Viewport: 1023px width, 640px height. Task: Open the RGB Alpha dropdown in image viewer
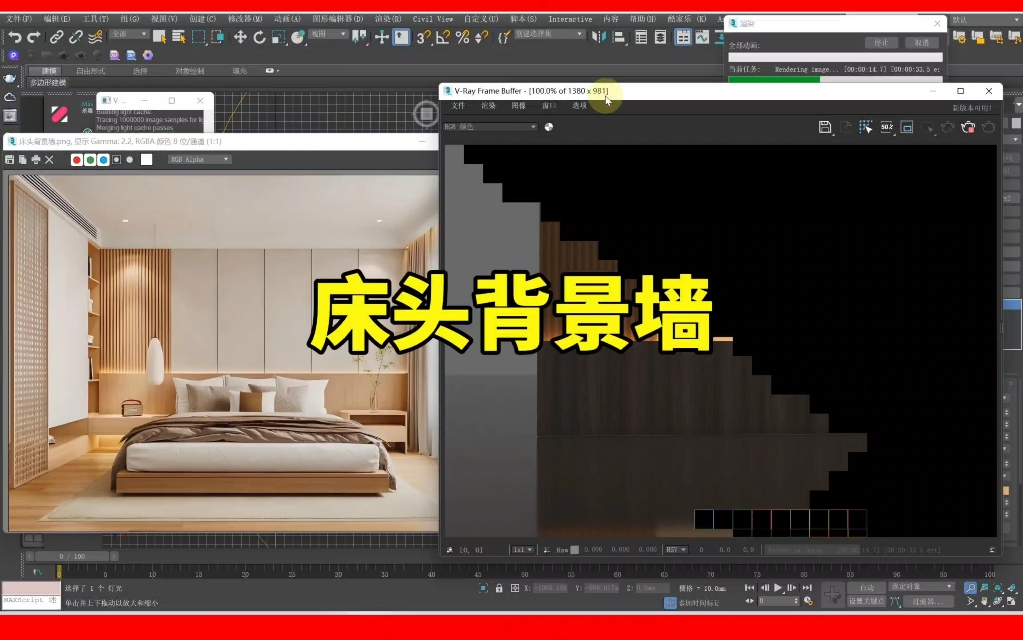coord(200,160)
